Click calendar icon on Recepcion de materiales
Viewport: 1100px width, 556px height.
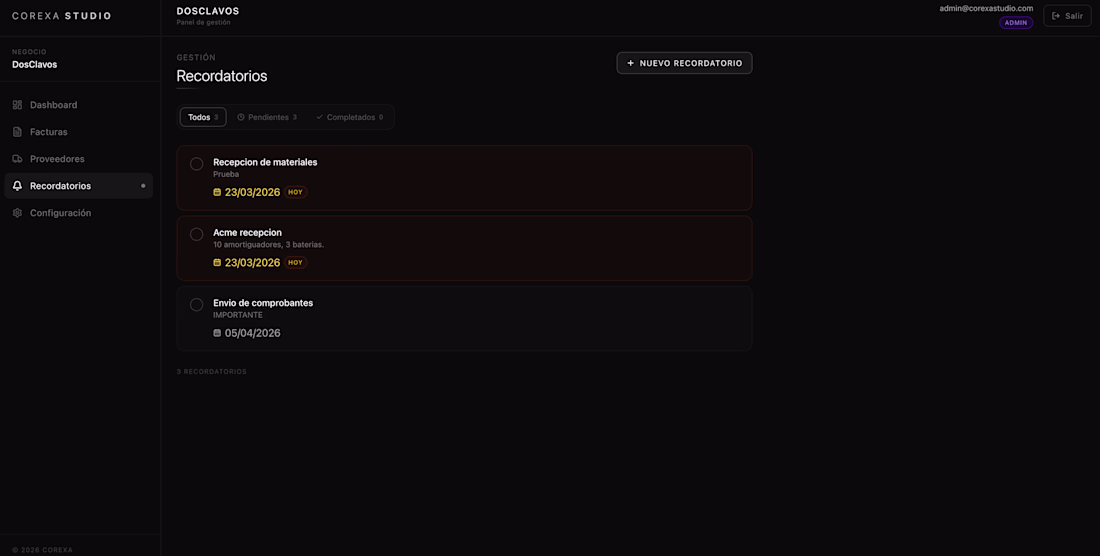pos(217,192)
